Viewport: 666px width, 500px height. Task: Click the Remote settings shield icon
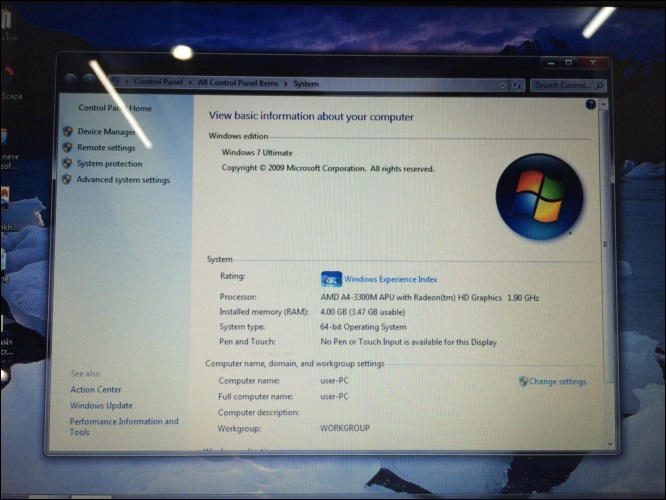pos(67,147)
